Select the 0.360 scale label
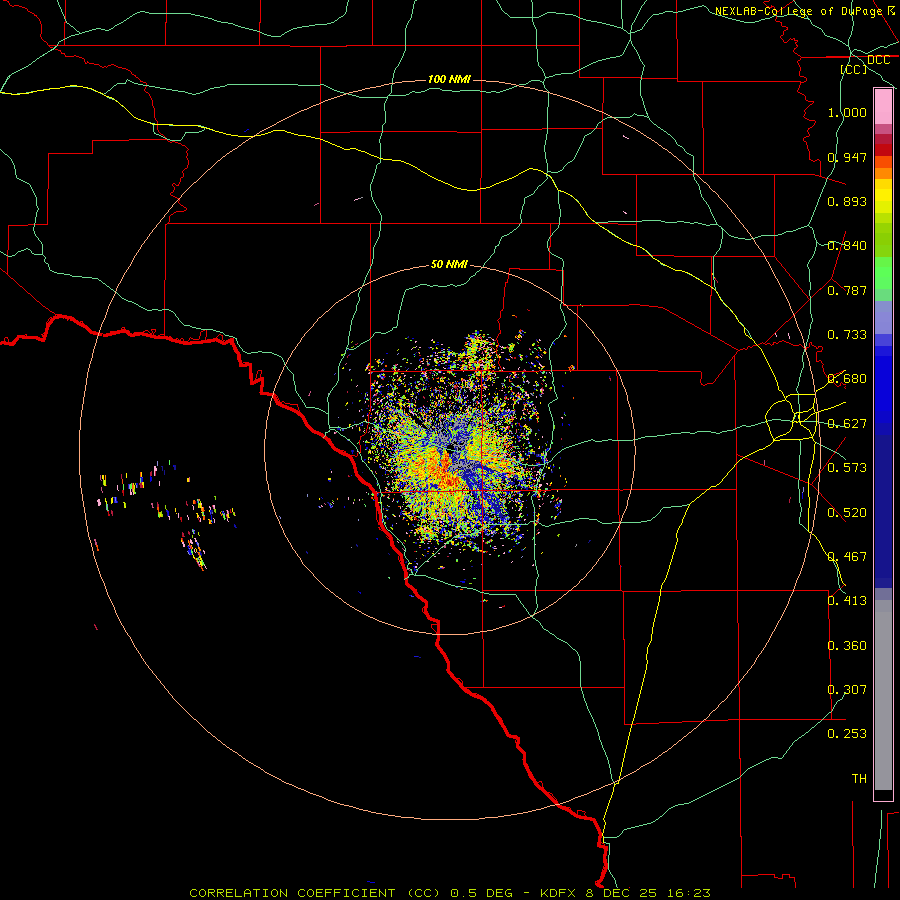This screenshot has width=900, height=900. (x=847, y=646)
